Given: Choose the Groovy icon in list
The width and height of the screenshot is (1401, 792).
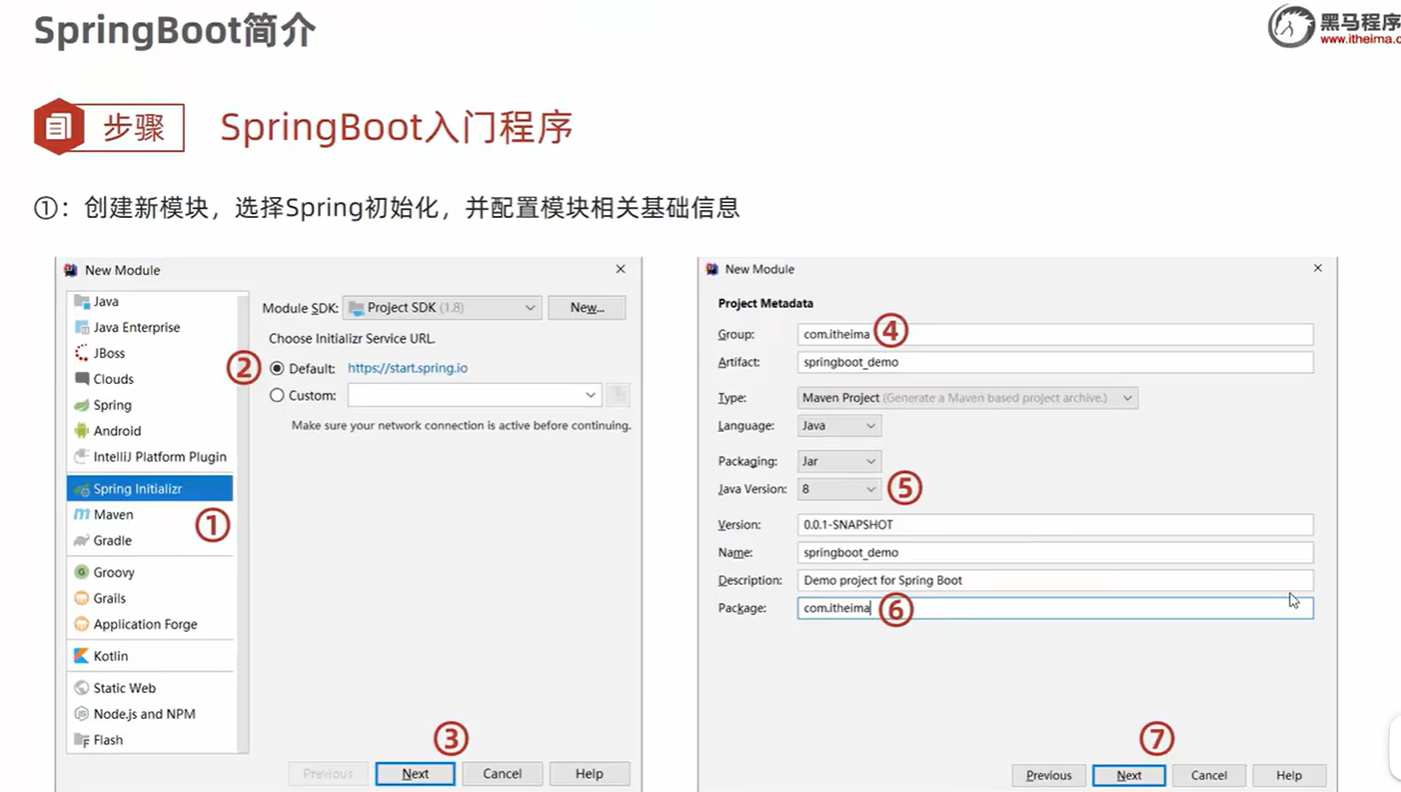Looking at the screenshot, I should click(x=82, y=572).
